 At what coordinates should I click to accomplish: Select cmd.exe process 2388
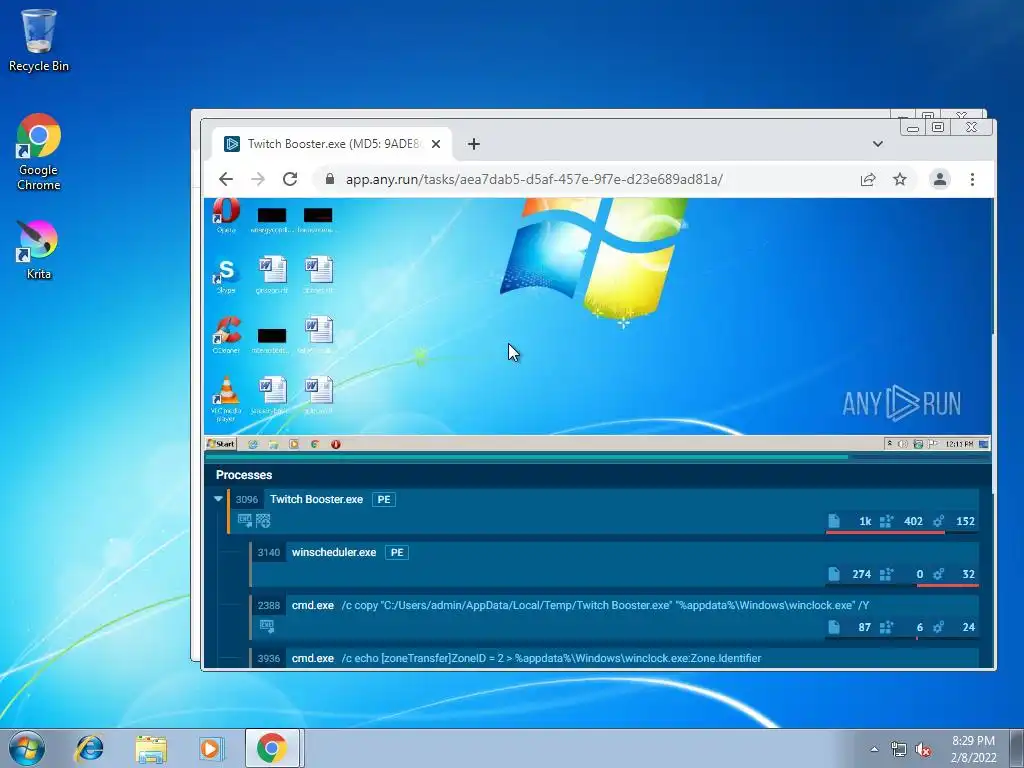[614, 617]
